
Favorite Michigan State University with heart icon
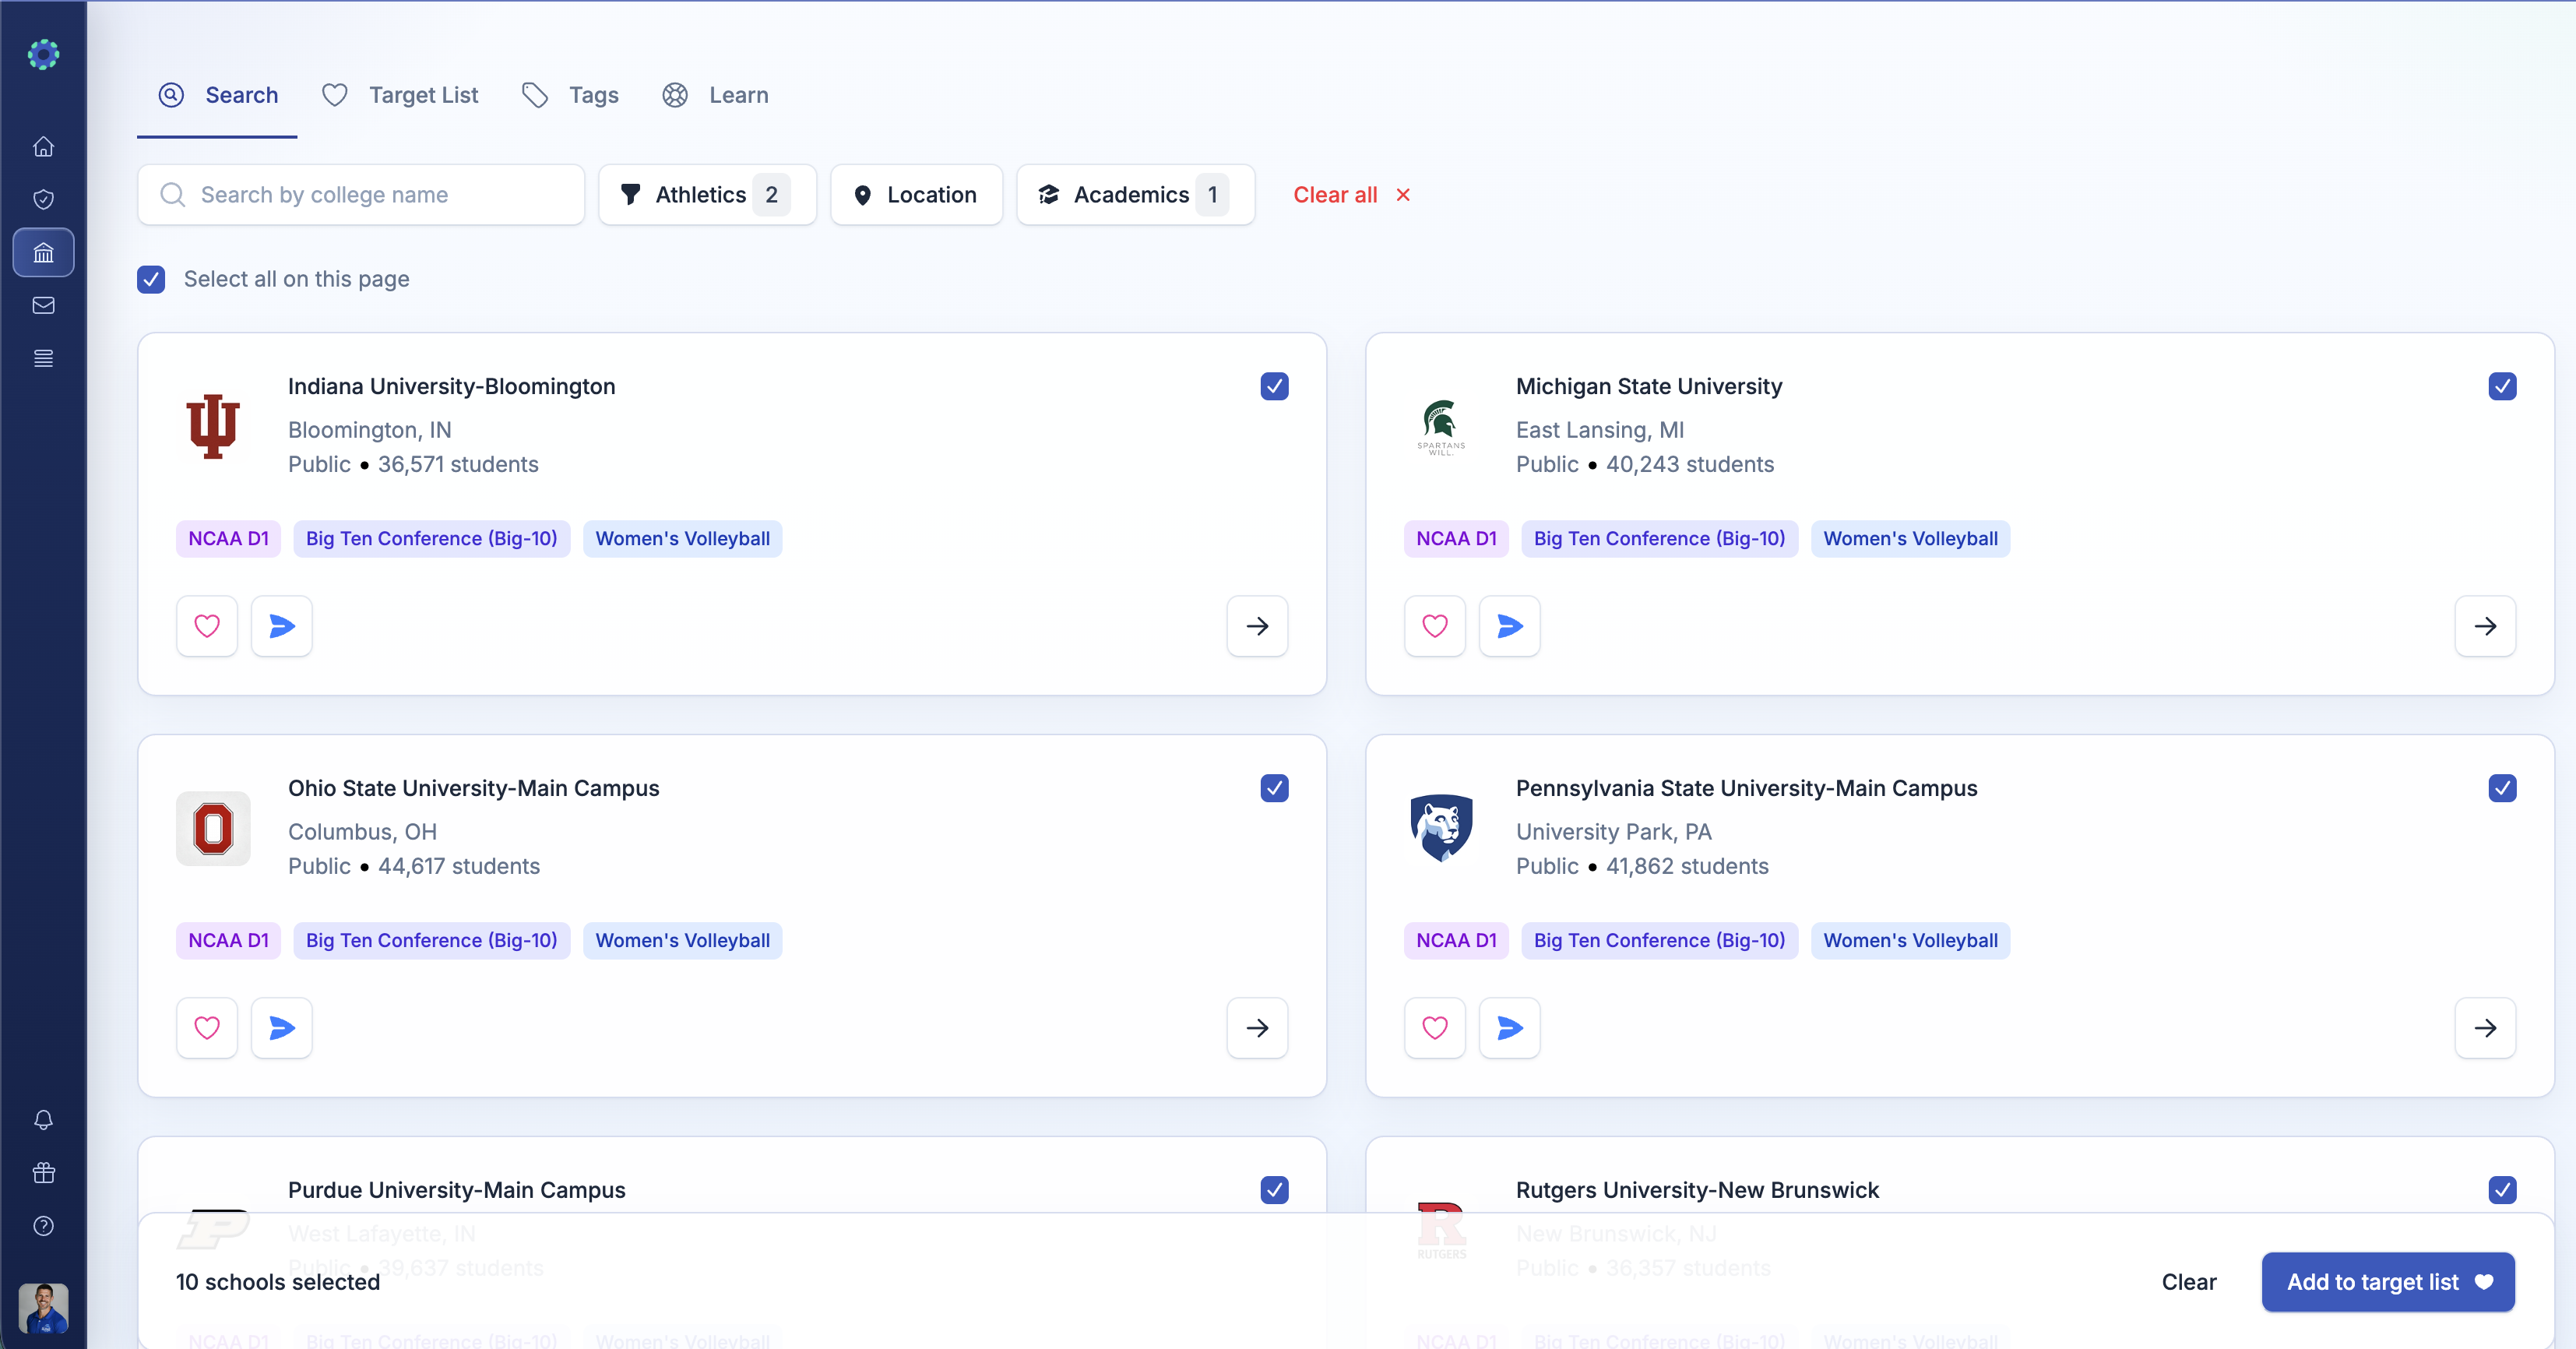pyautogui.click(x=1435, y=626)
